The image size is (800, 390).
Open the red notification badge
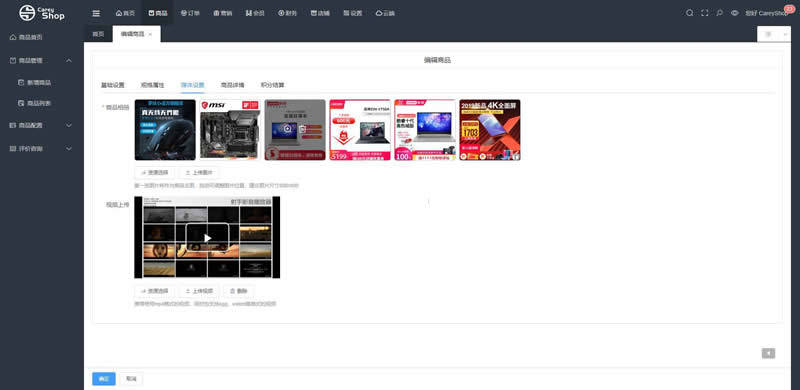pyautogui.click(x=789, y=8)
